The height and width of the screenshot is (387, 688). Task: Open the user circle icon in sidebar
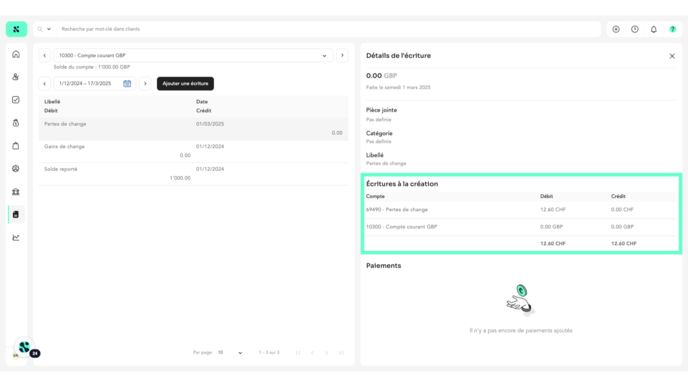(16, 168)
